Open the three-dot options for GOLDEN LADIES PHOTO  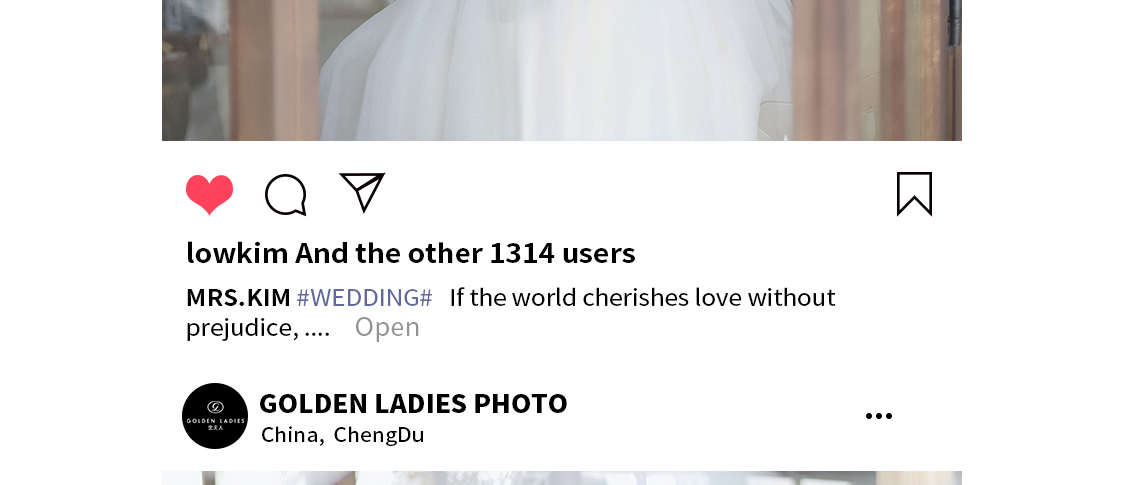tap(879, 416)
